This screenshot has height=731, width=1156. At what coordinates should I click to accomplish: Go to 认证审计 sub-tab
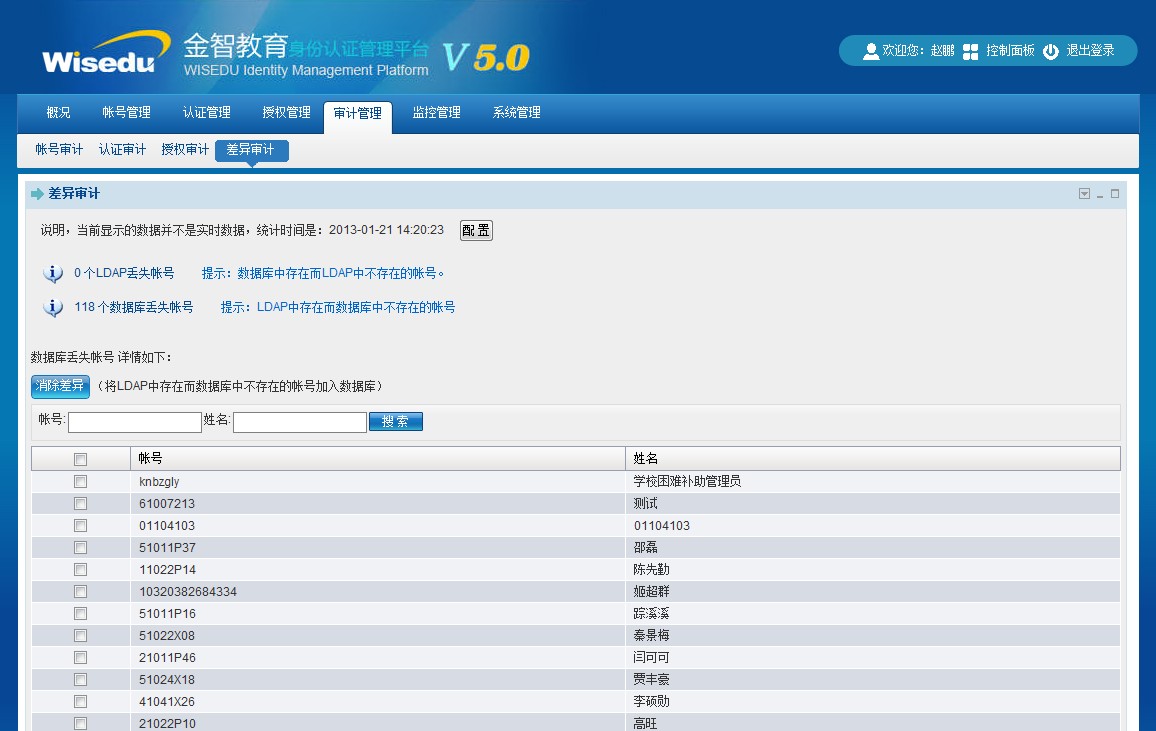[x=122, y=150]
